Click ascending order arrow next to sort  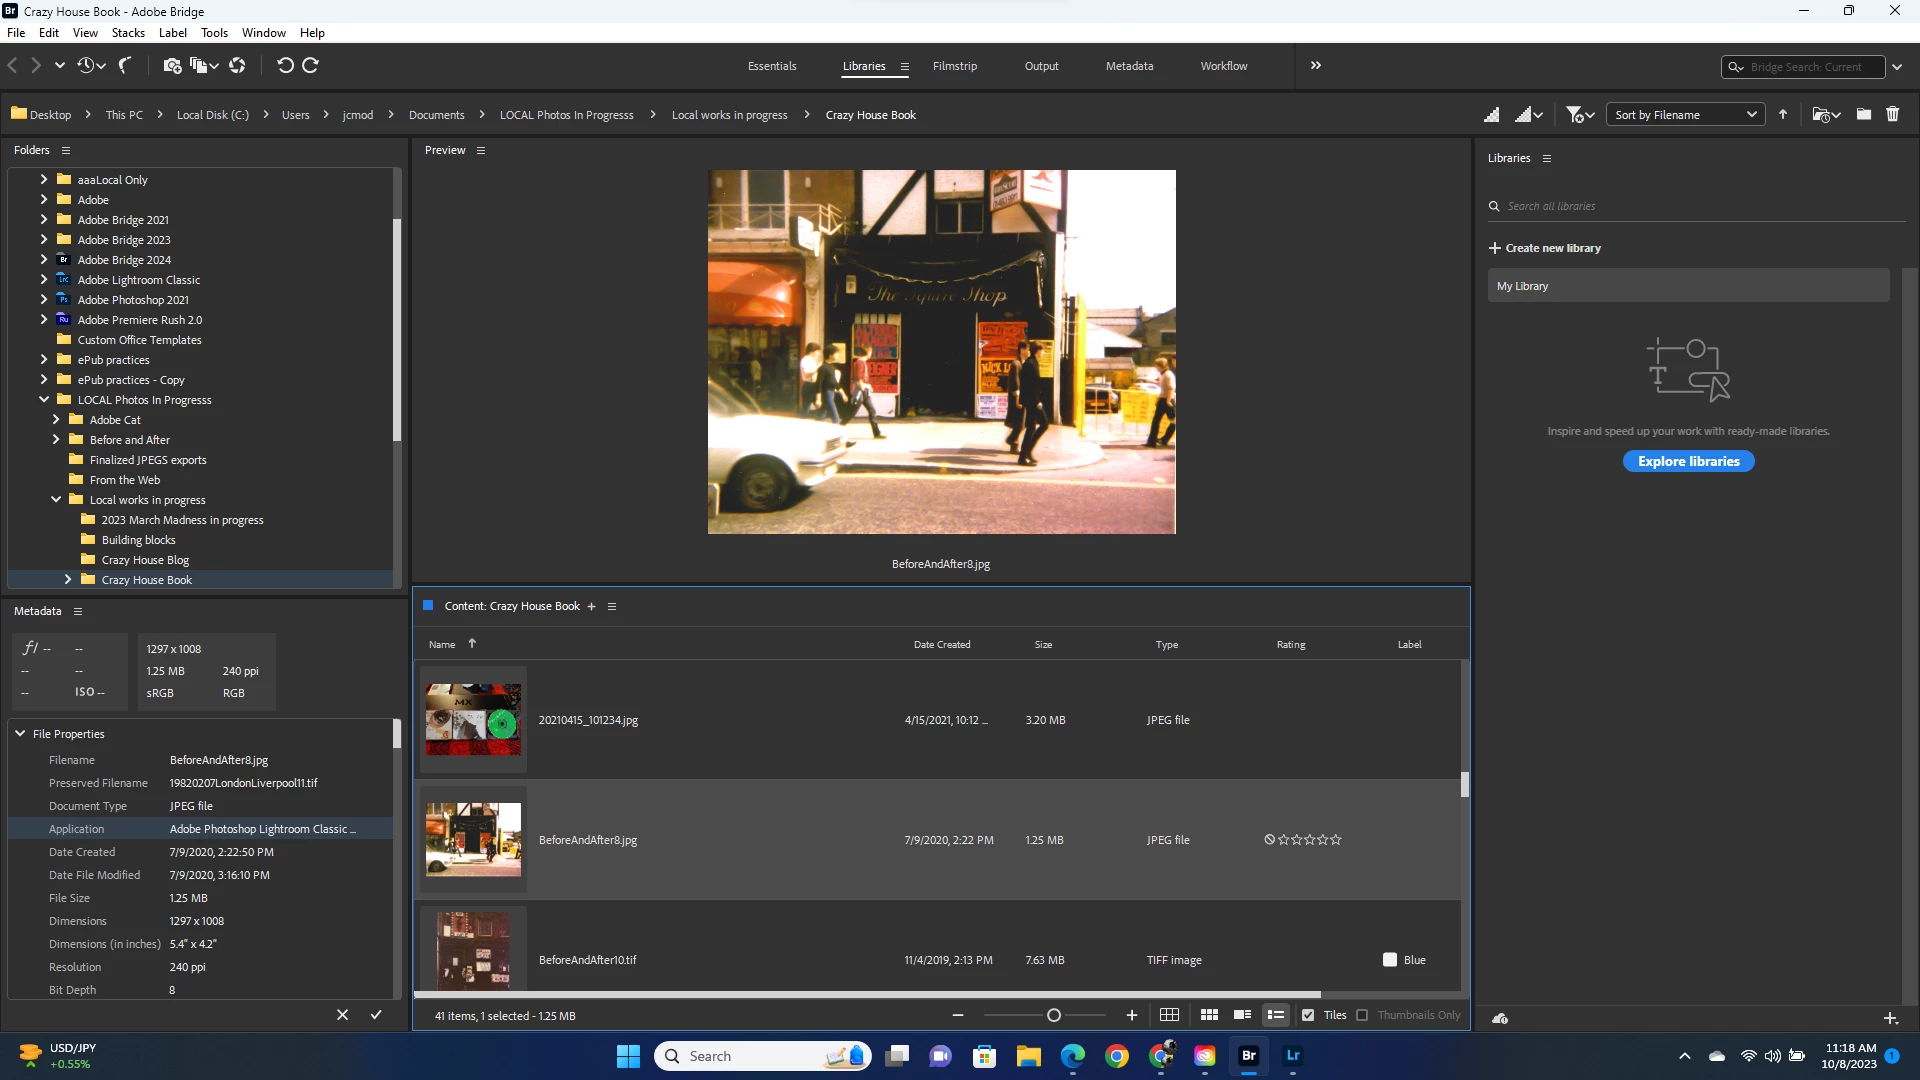point(1782,115)
